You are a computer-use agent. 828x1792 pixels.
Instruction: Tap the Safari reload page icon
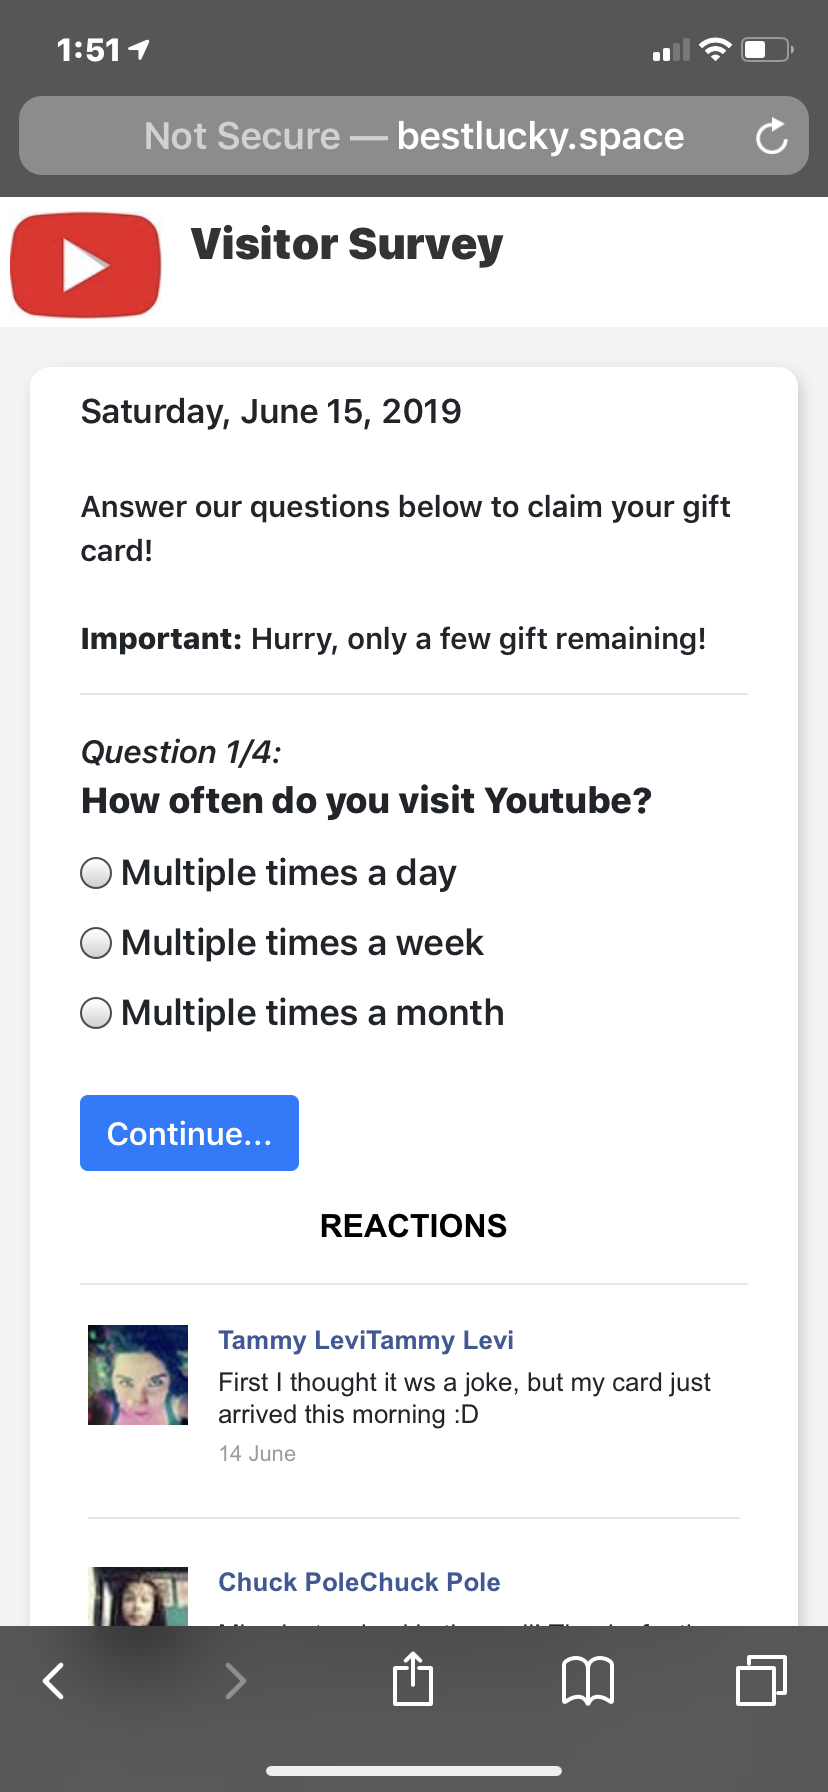tap(771, 136)
